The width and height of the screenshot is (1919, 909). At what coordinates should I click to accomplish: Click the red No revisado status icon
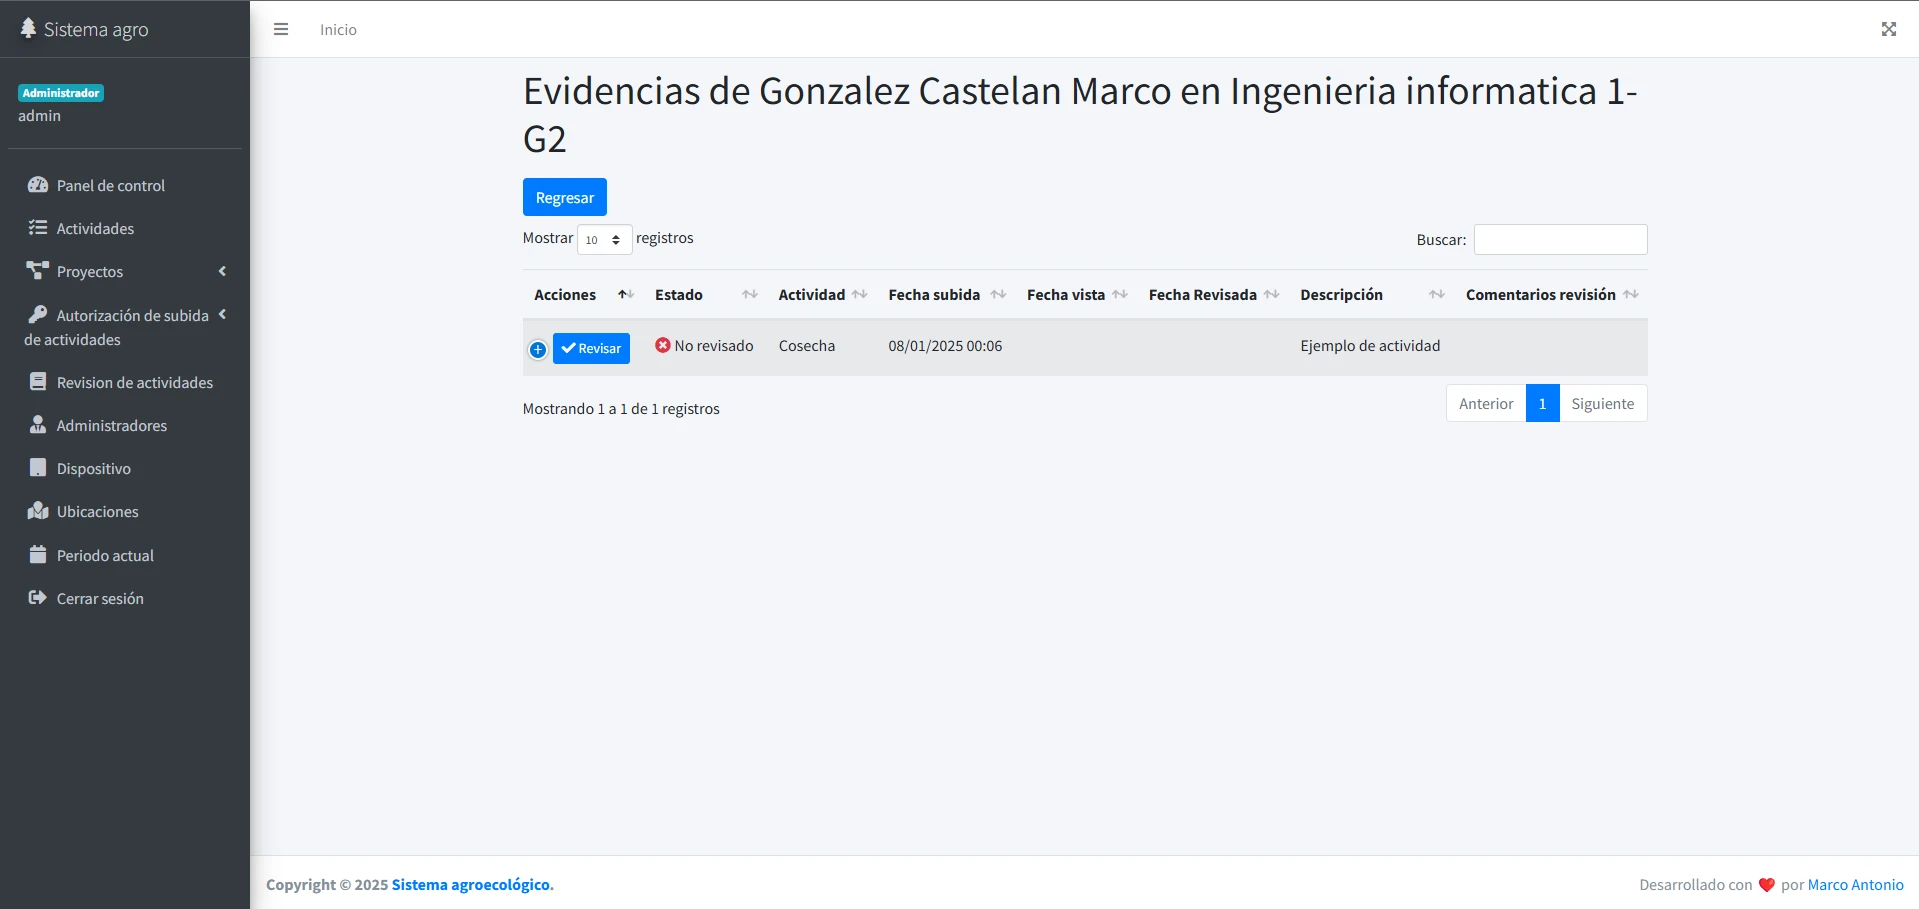click(662, 345)
